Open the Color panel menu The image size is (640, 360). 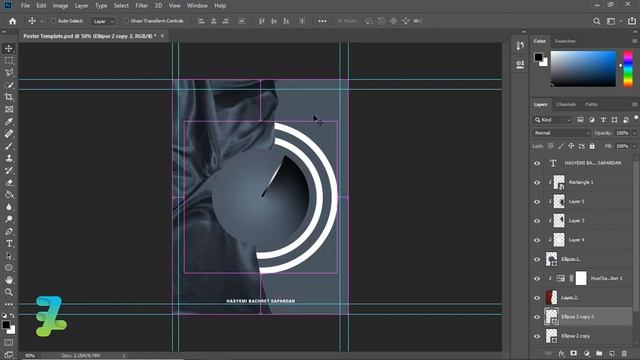coord(634,41)
